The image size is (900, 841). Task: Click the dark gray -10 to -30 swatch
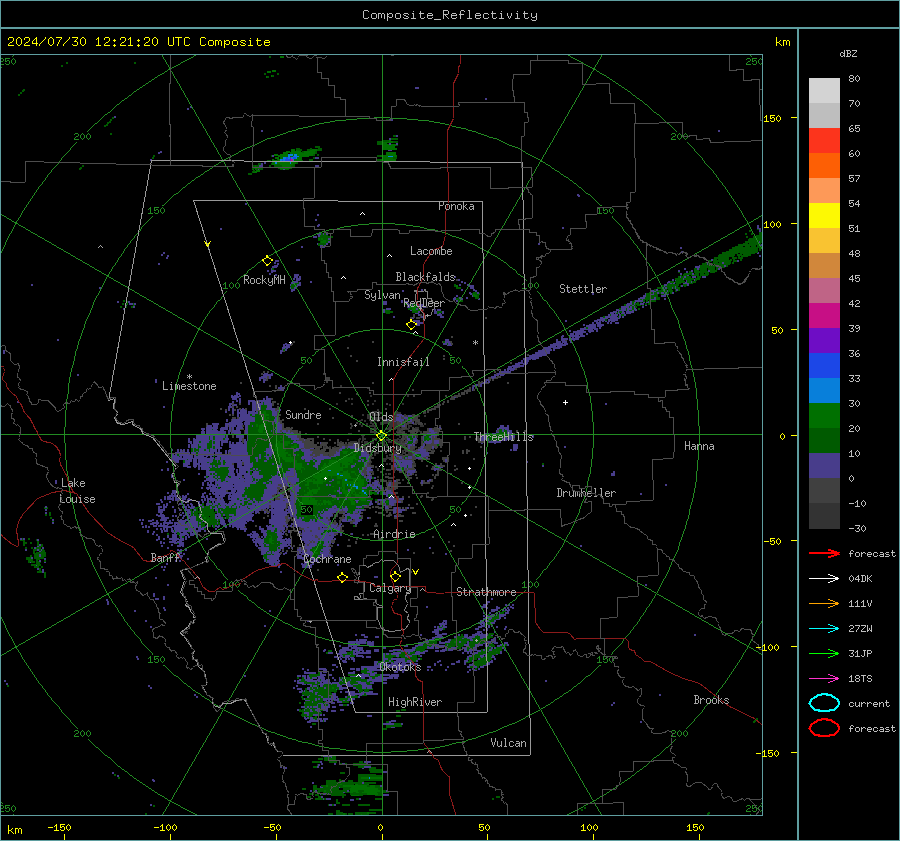click(x=824, y=516)
